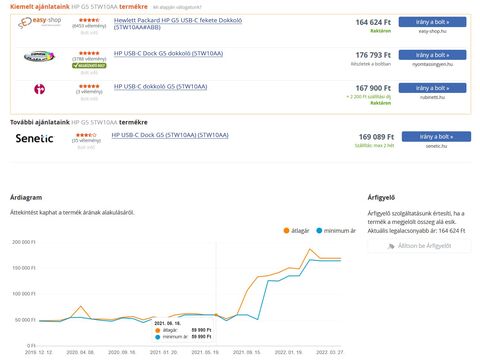Open the nyomtassingyen.hu colorful store logo
This screenshot has width=480, height=360.
point(39,56)
